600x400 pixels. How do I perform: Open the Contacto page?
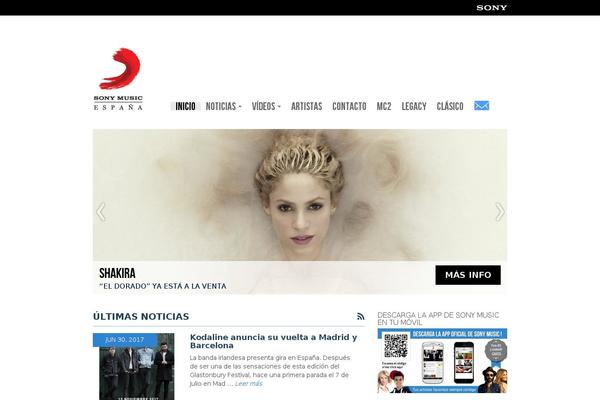pyautogui.click(x=349, y=106)
